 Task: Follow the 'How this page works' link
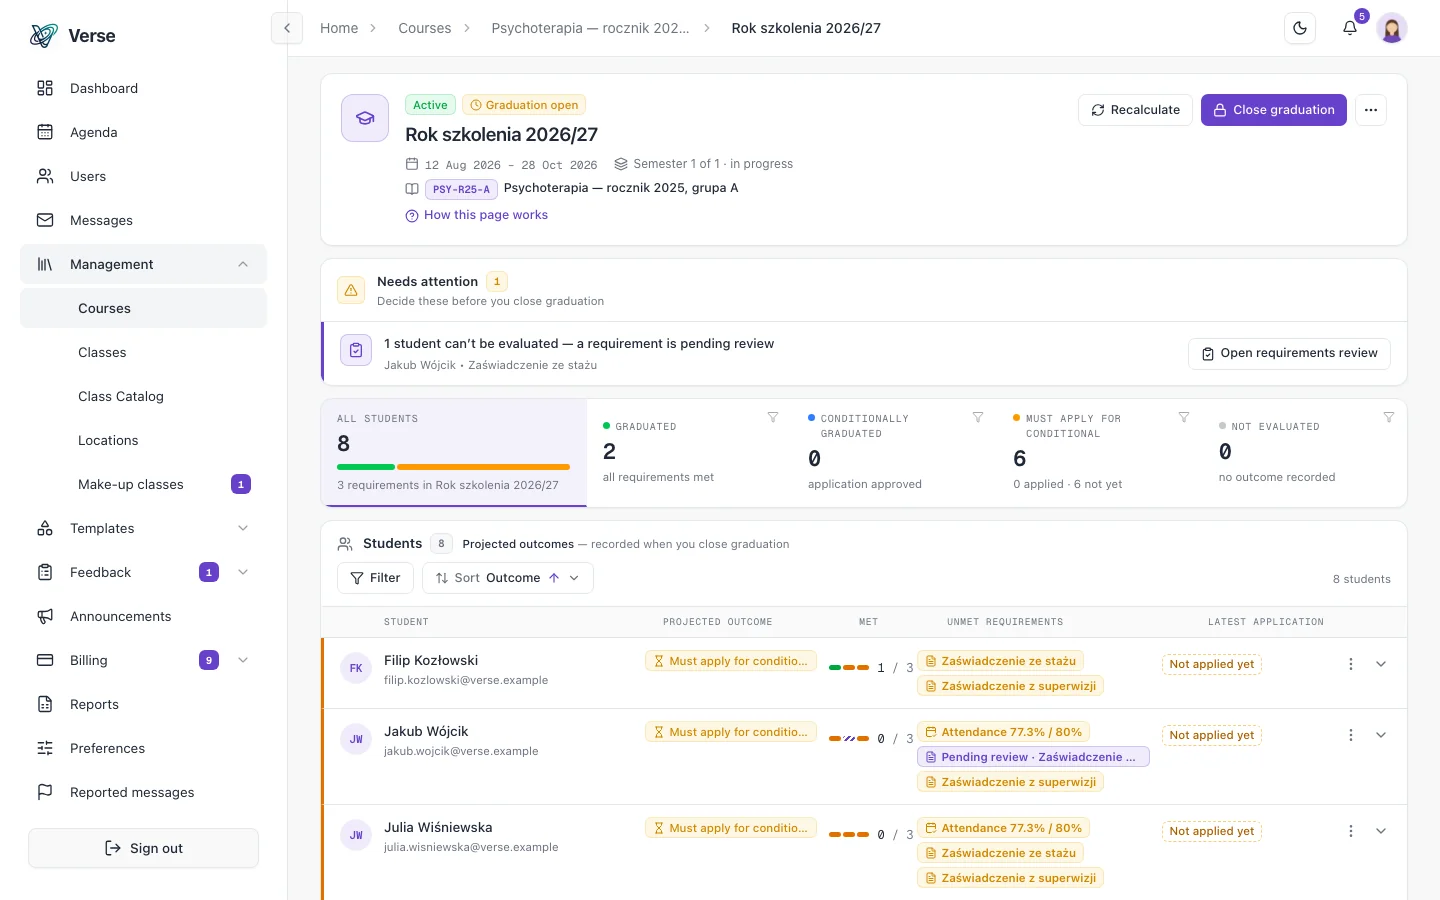[x=477, y=215]
